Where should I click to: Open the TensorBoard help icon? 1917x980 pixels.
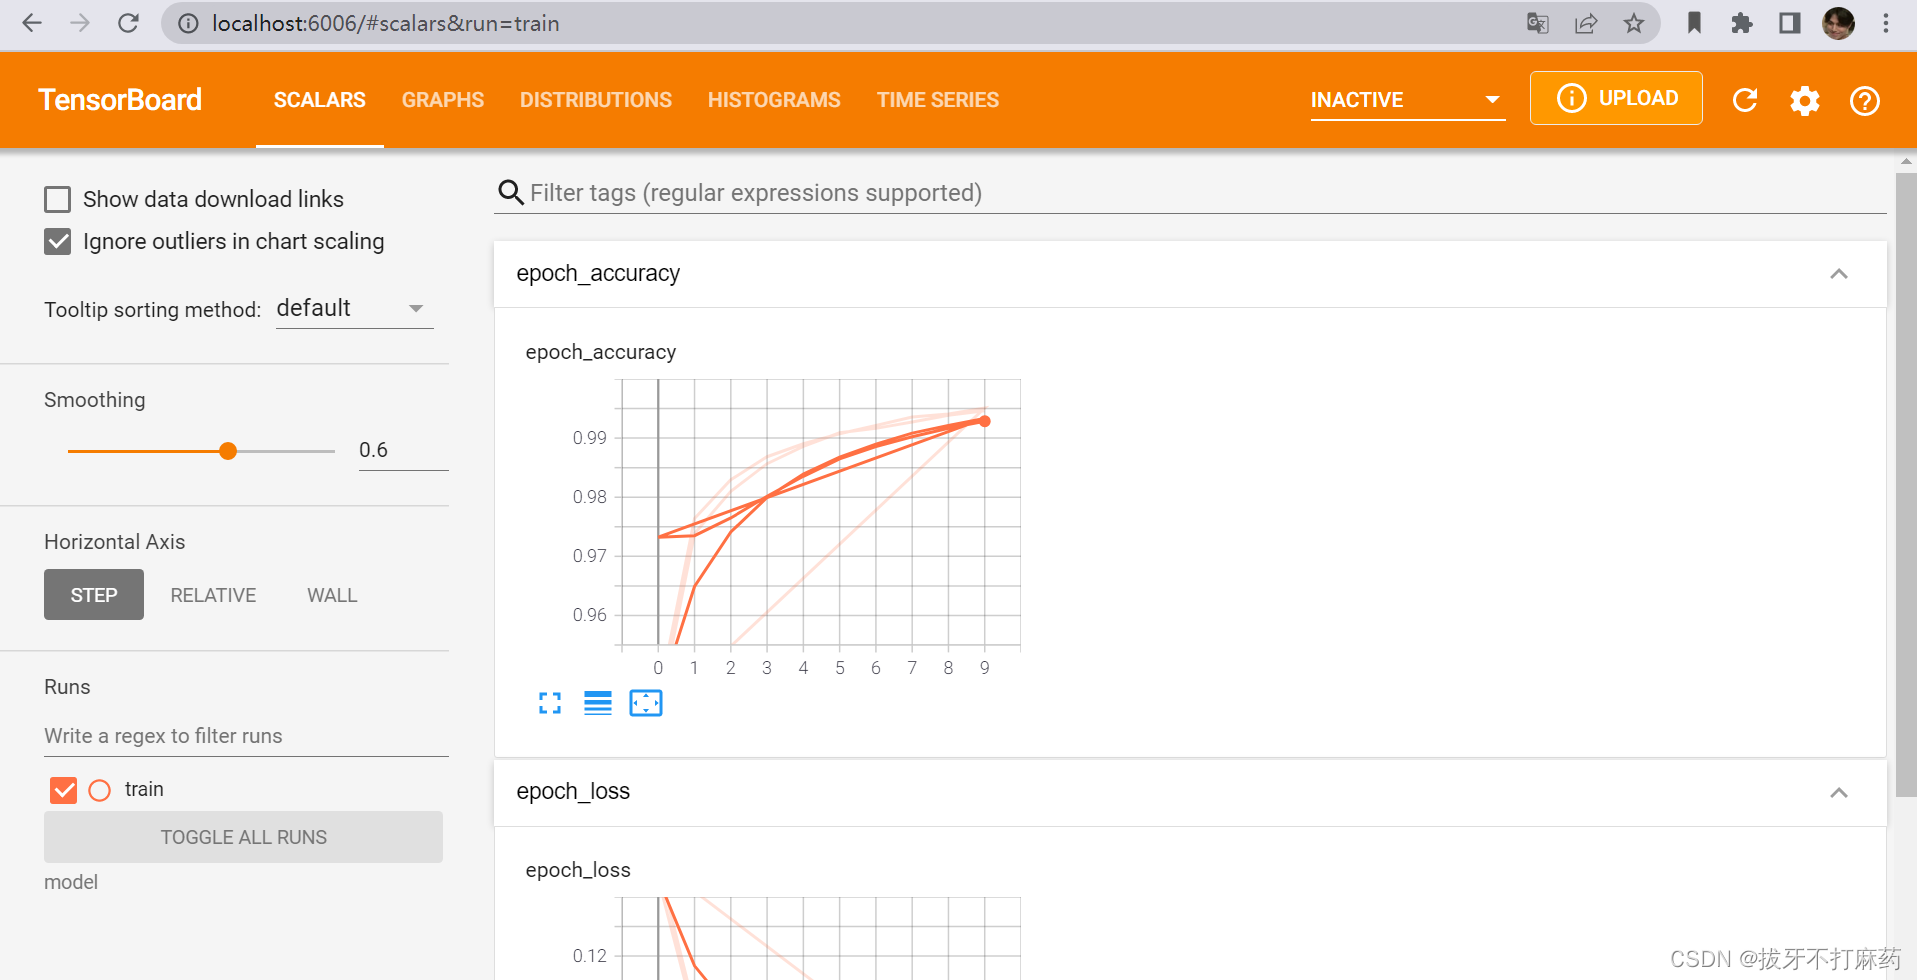coord(1865,100)
